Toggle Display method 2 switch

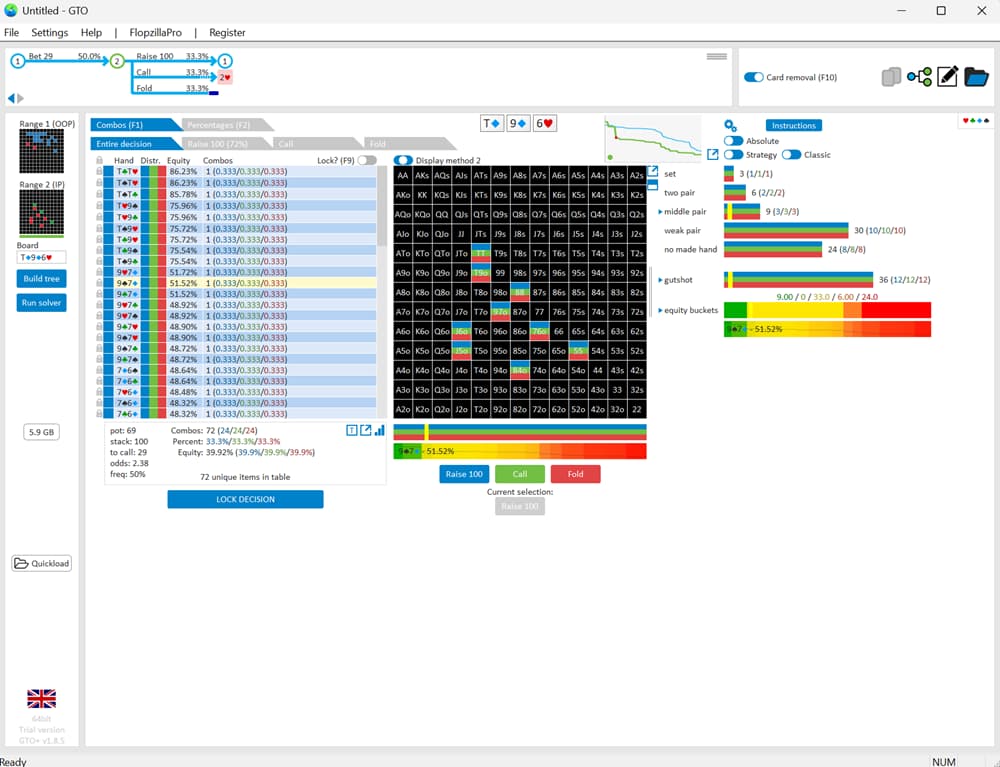pyautogui.click(x=403, y=161)
